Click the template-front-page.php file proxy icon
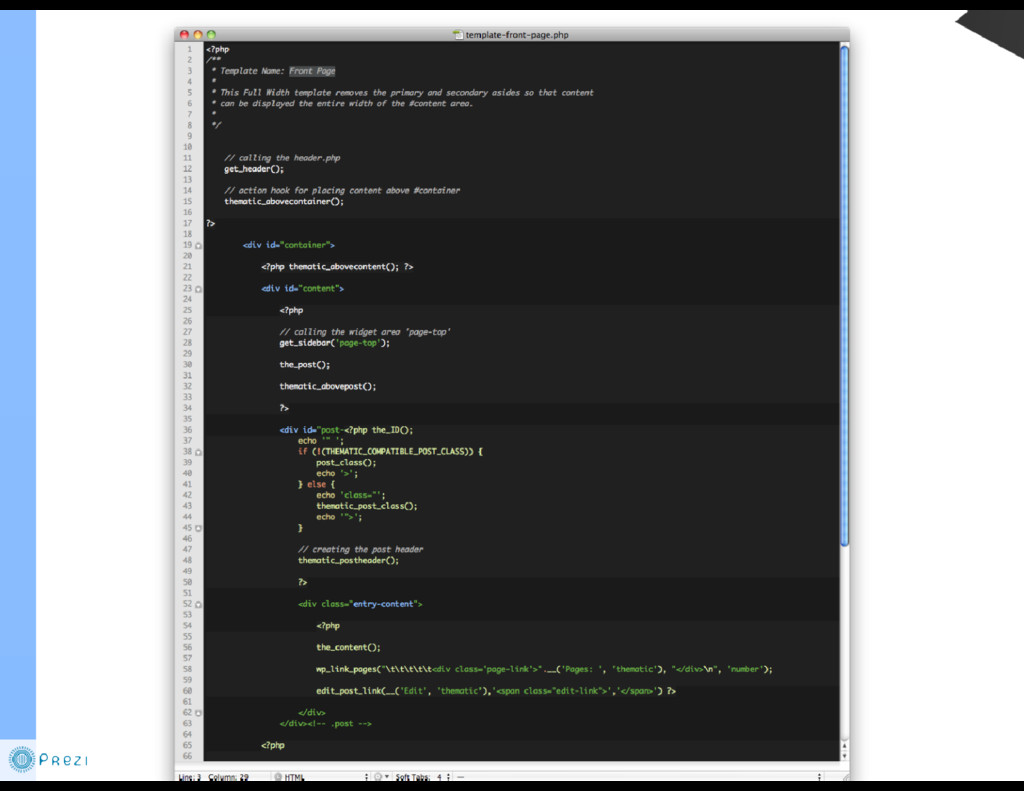 458,35
